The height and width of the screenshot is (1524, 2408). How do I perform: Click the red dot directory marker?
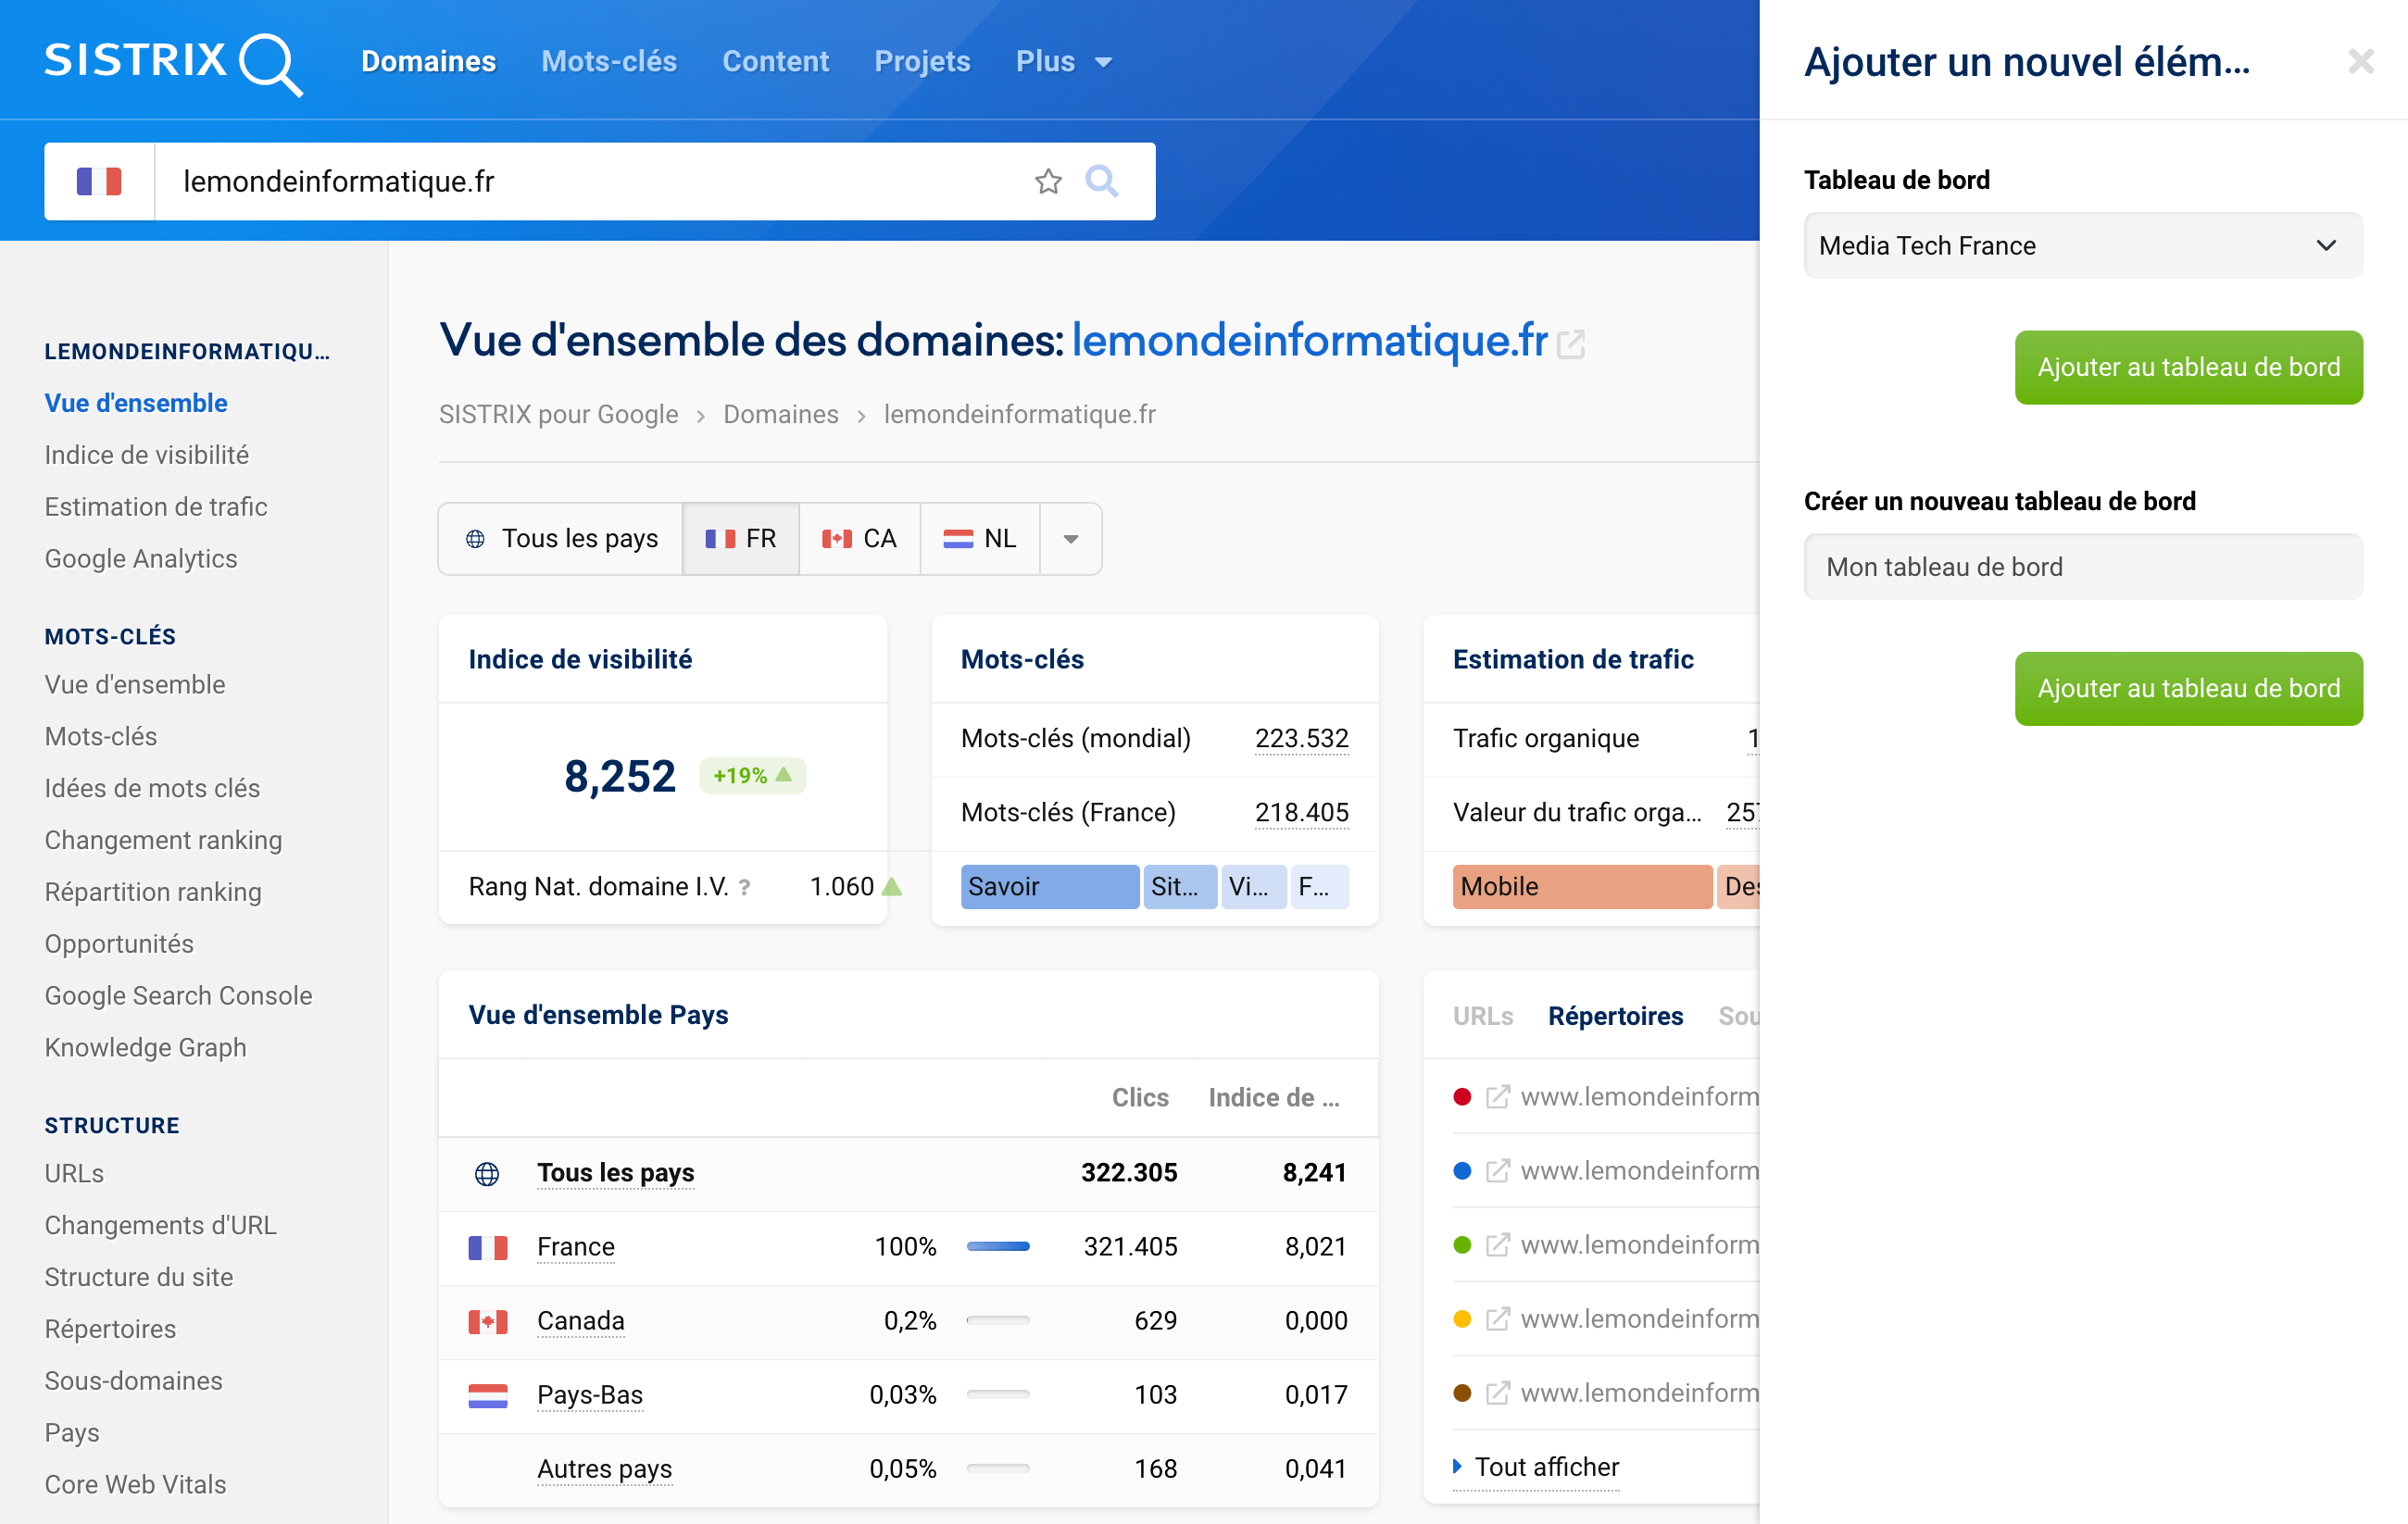tap(1462, 1097)
